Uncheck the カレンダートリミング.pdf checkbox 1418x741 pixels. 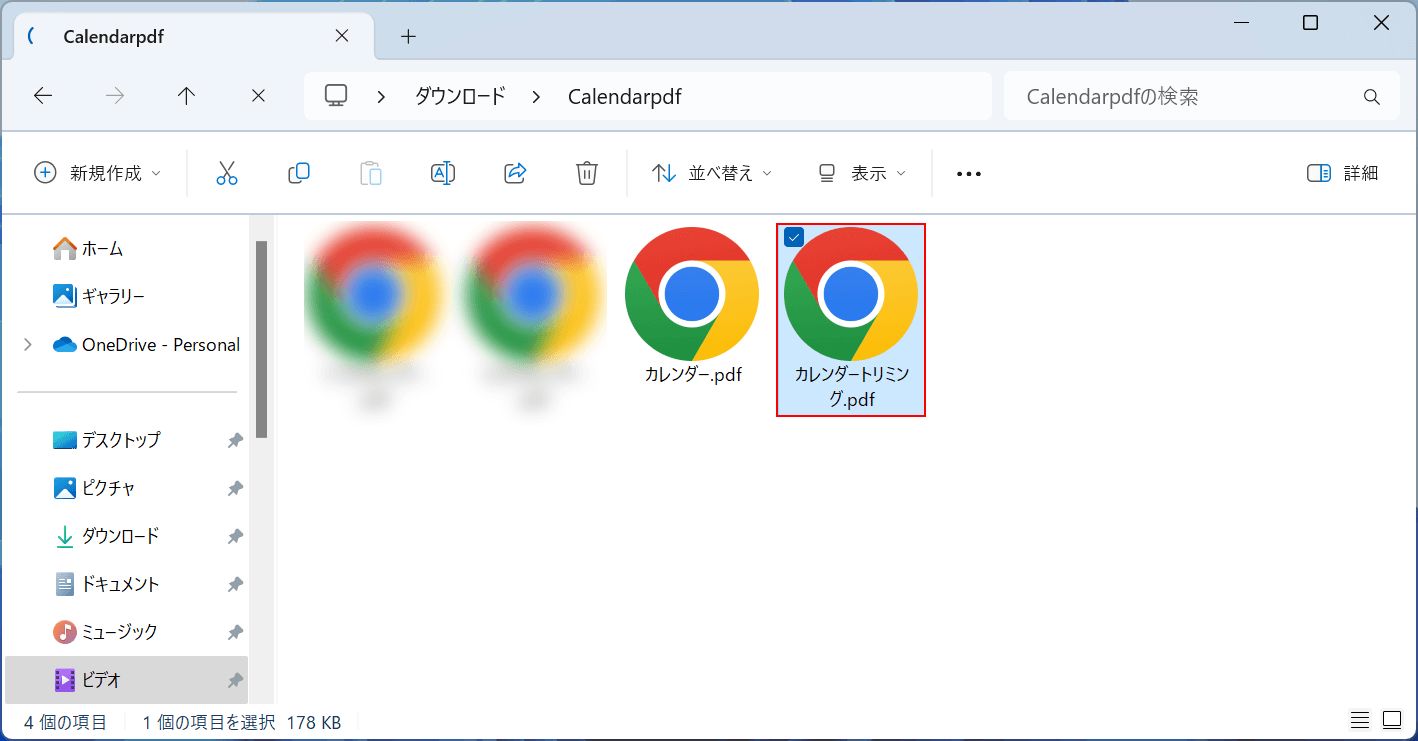pos(794,237)
